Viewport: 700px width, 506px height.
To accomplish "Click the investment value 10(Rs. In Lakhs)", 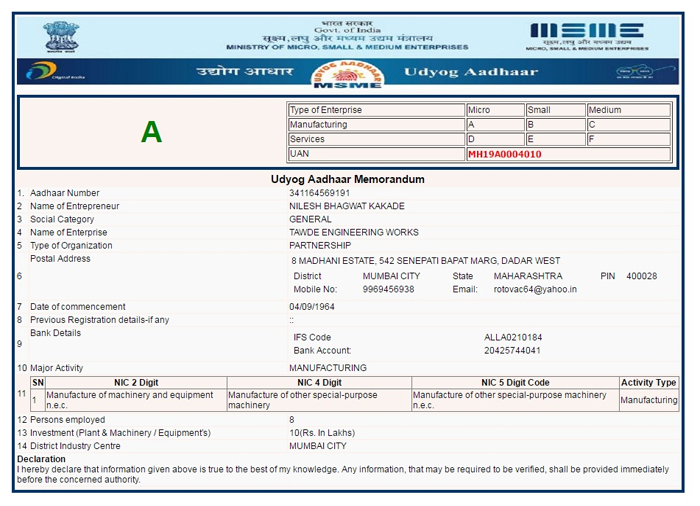I will (x=322, y=433).
